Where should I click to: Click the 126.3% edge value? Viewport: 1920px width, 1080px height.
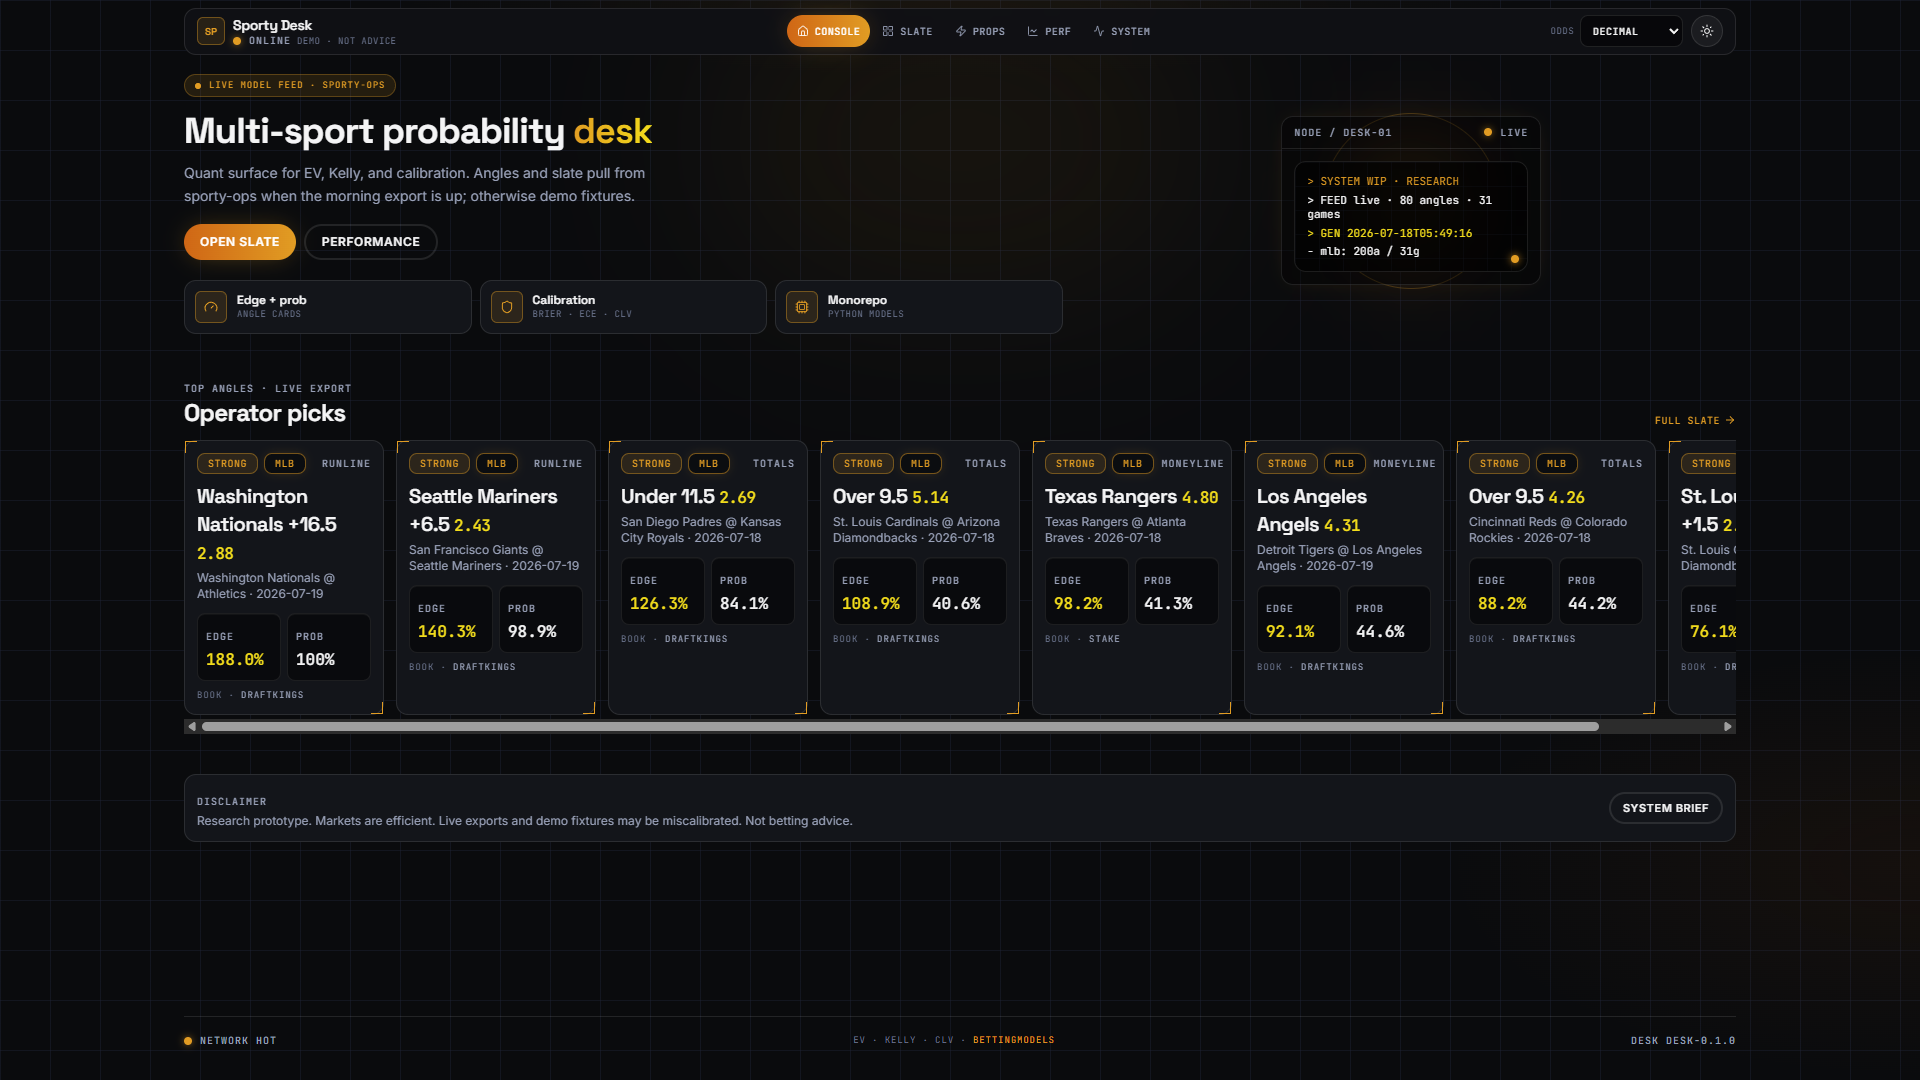coord(659,604)
